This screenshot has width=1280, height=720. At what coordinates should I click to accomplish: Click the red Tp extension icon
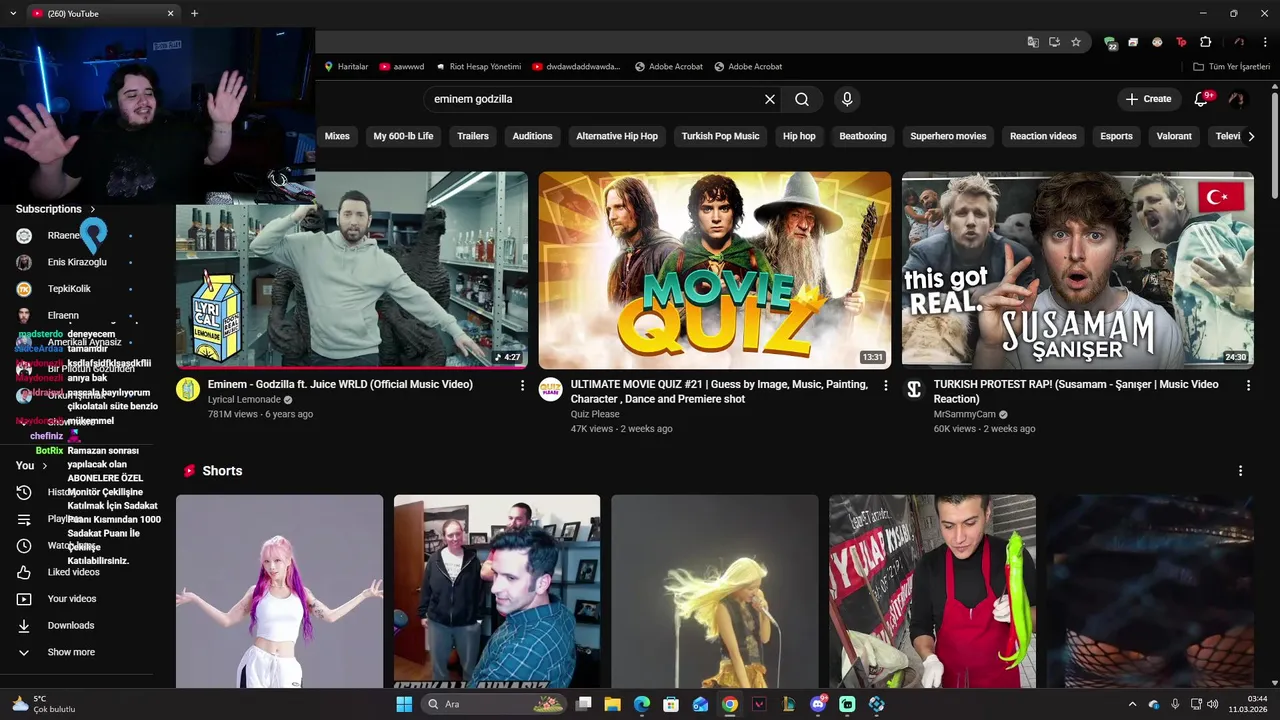(1181, 42)
